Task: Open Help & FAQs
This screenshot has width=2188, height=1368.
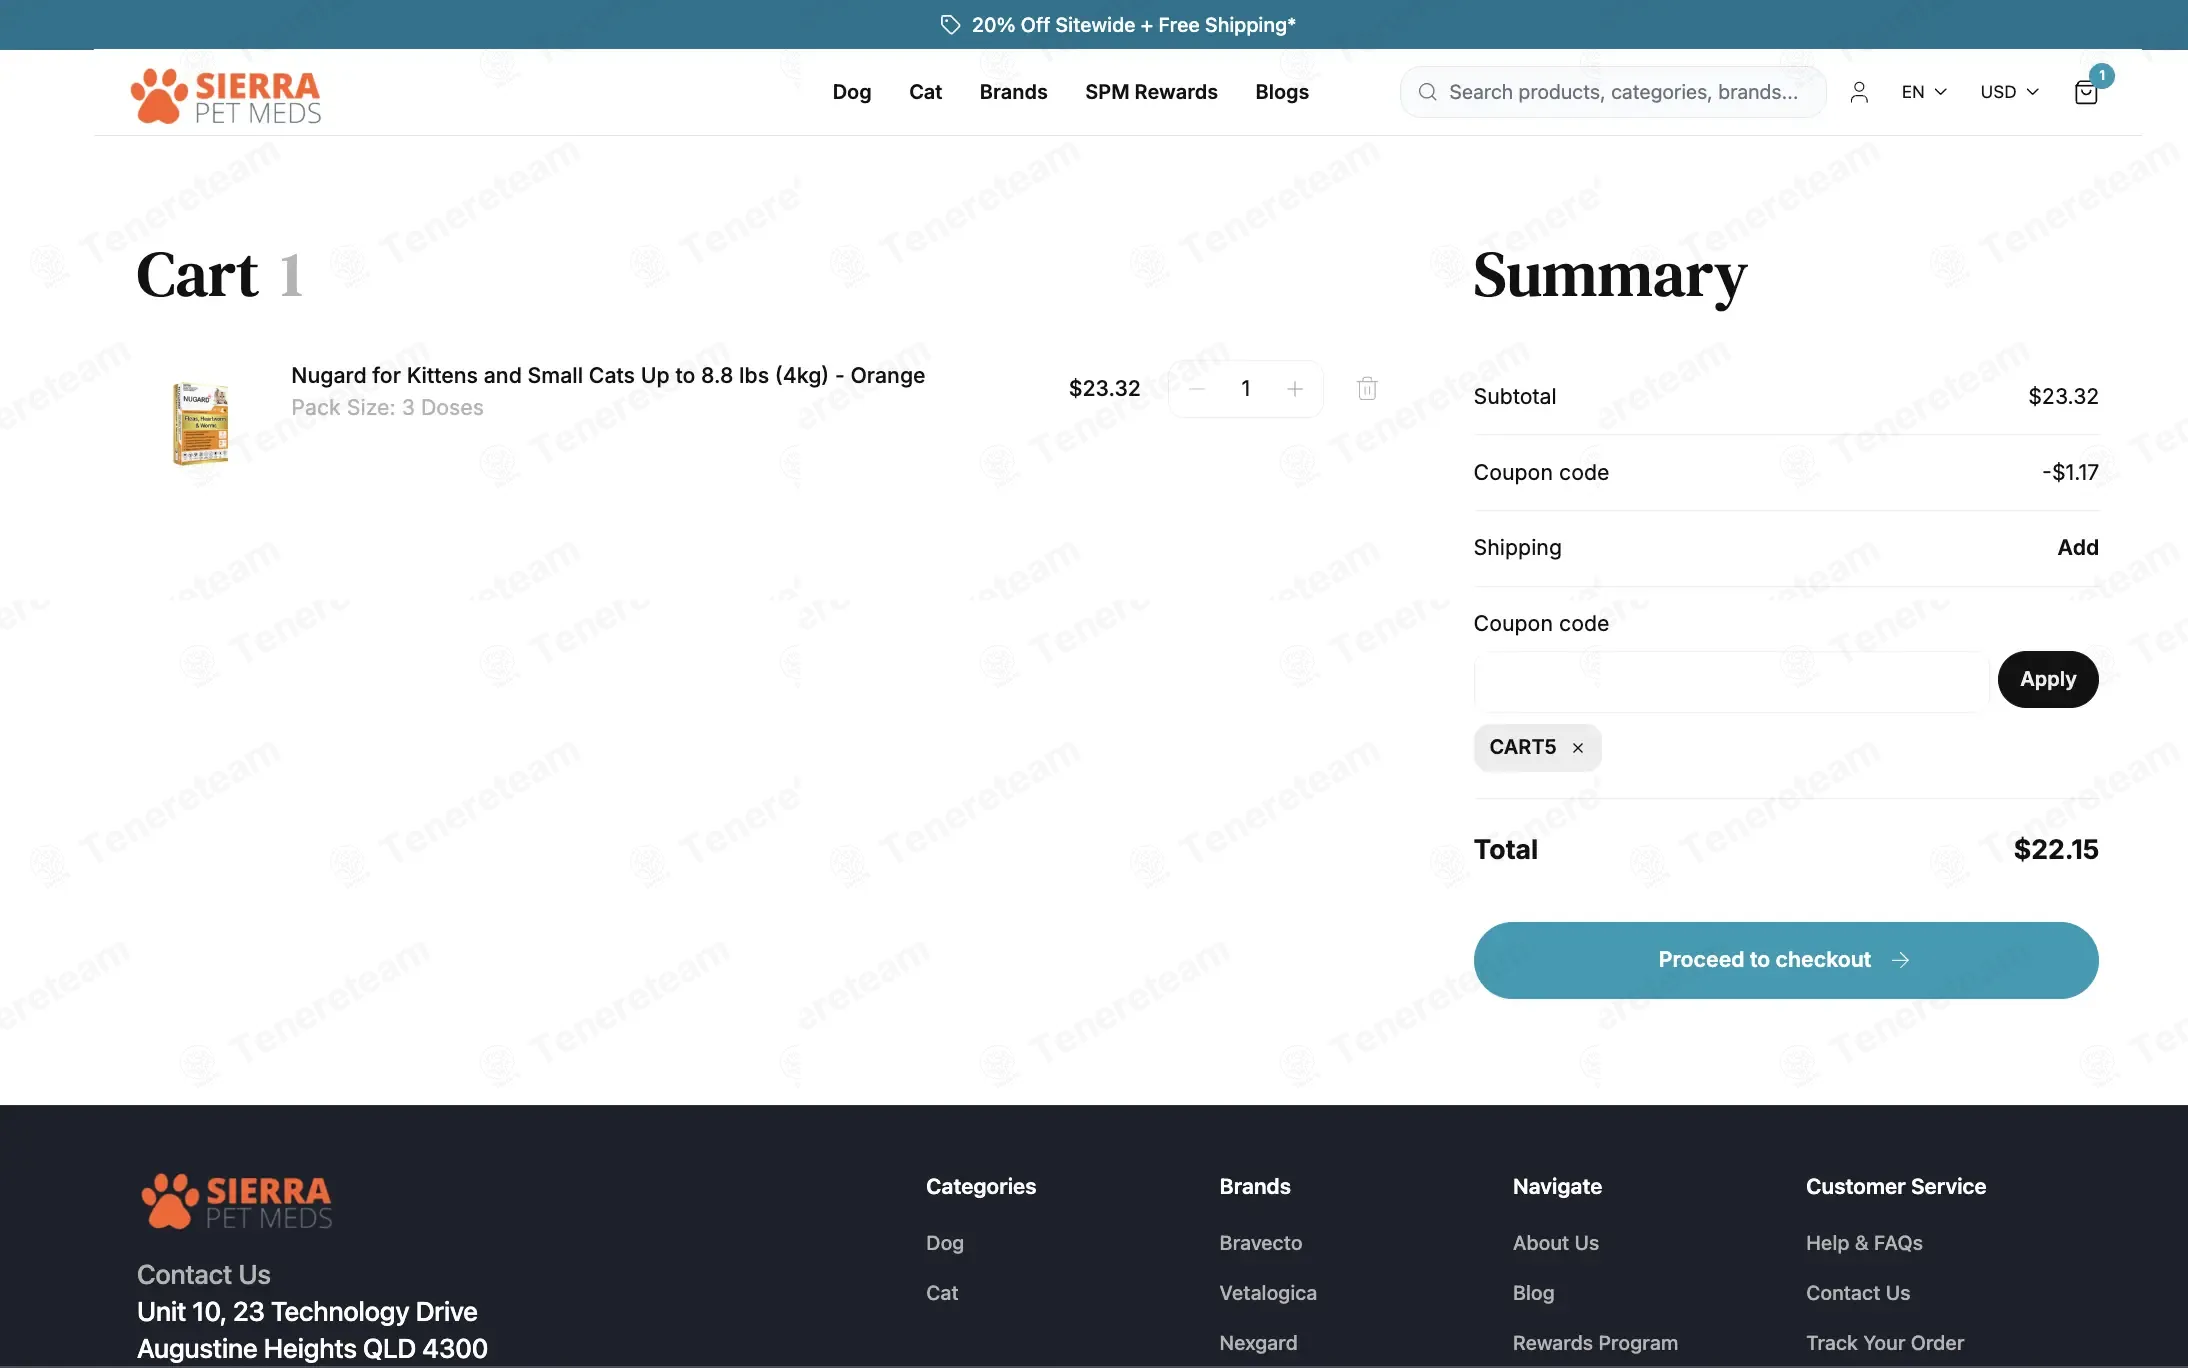Action: pyautogui.click(x=1865, y=1243)
